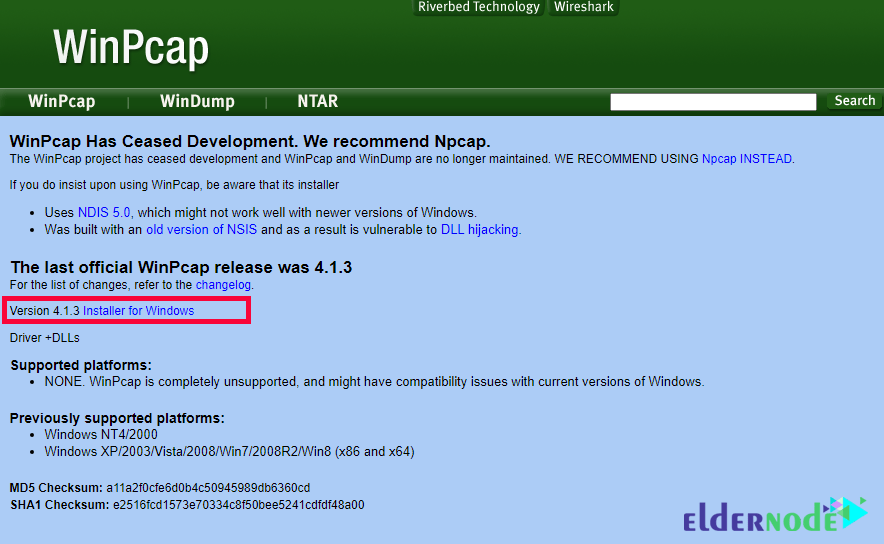Select the NTAR navigation item
The height and width of the screenshot is (544, 884).
(317, 101)
